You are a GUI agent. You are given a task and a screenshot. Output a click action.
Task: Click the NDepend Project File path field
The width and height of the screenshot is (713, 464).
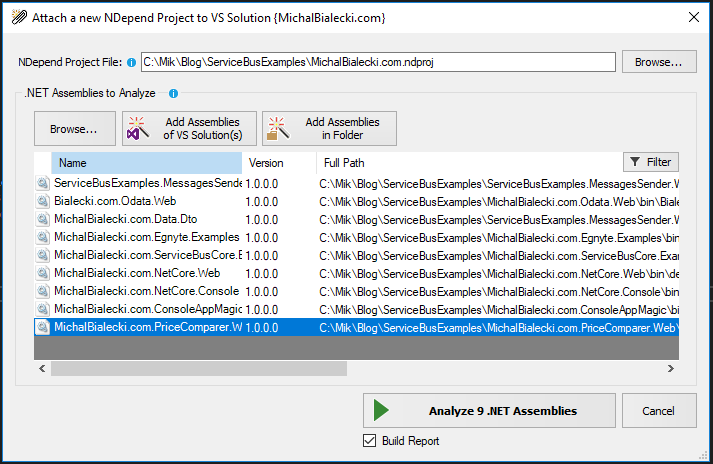tap(378, 62)
